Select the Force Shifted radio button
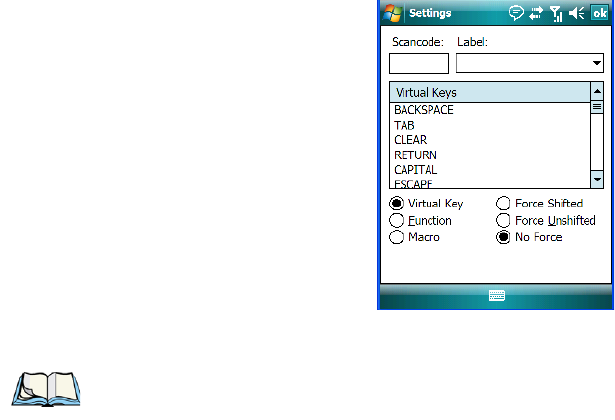 coord(503,203)
